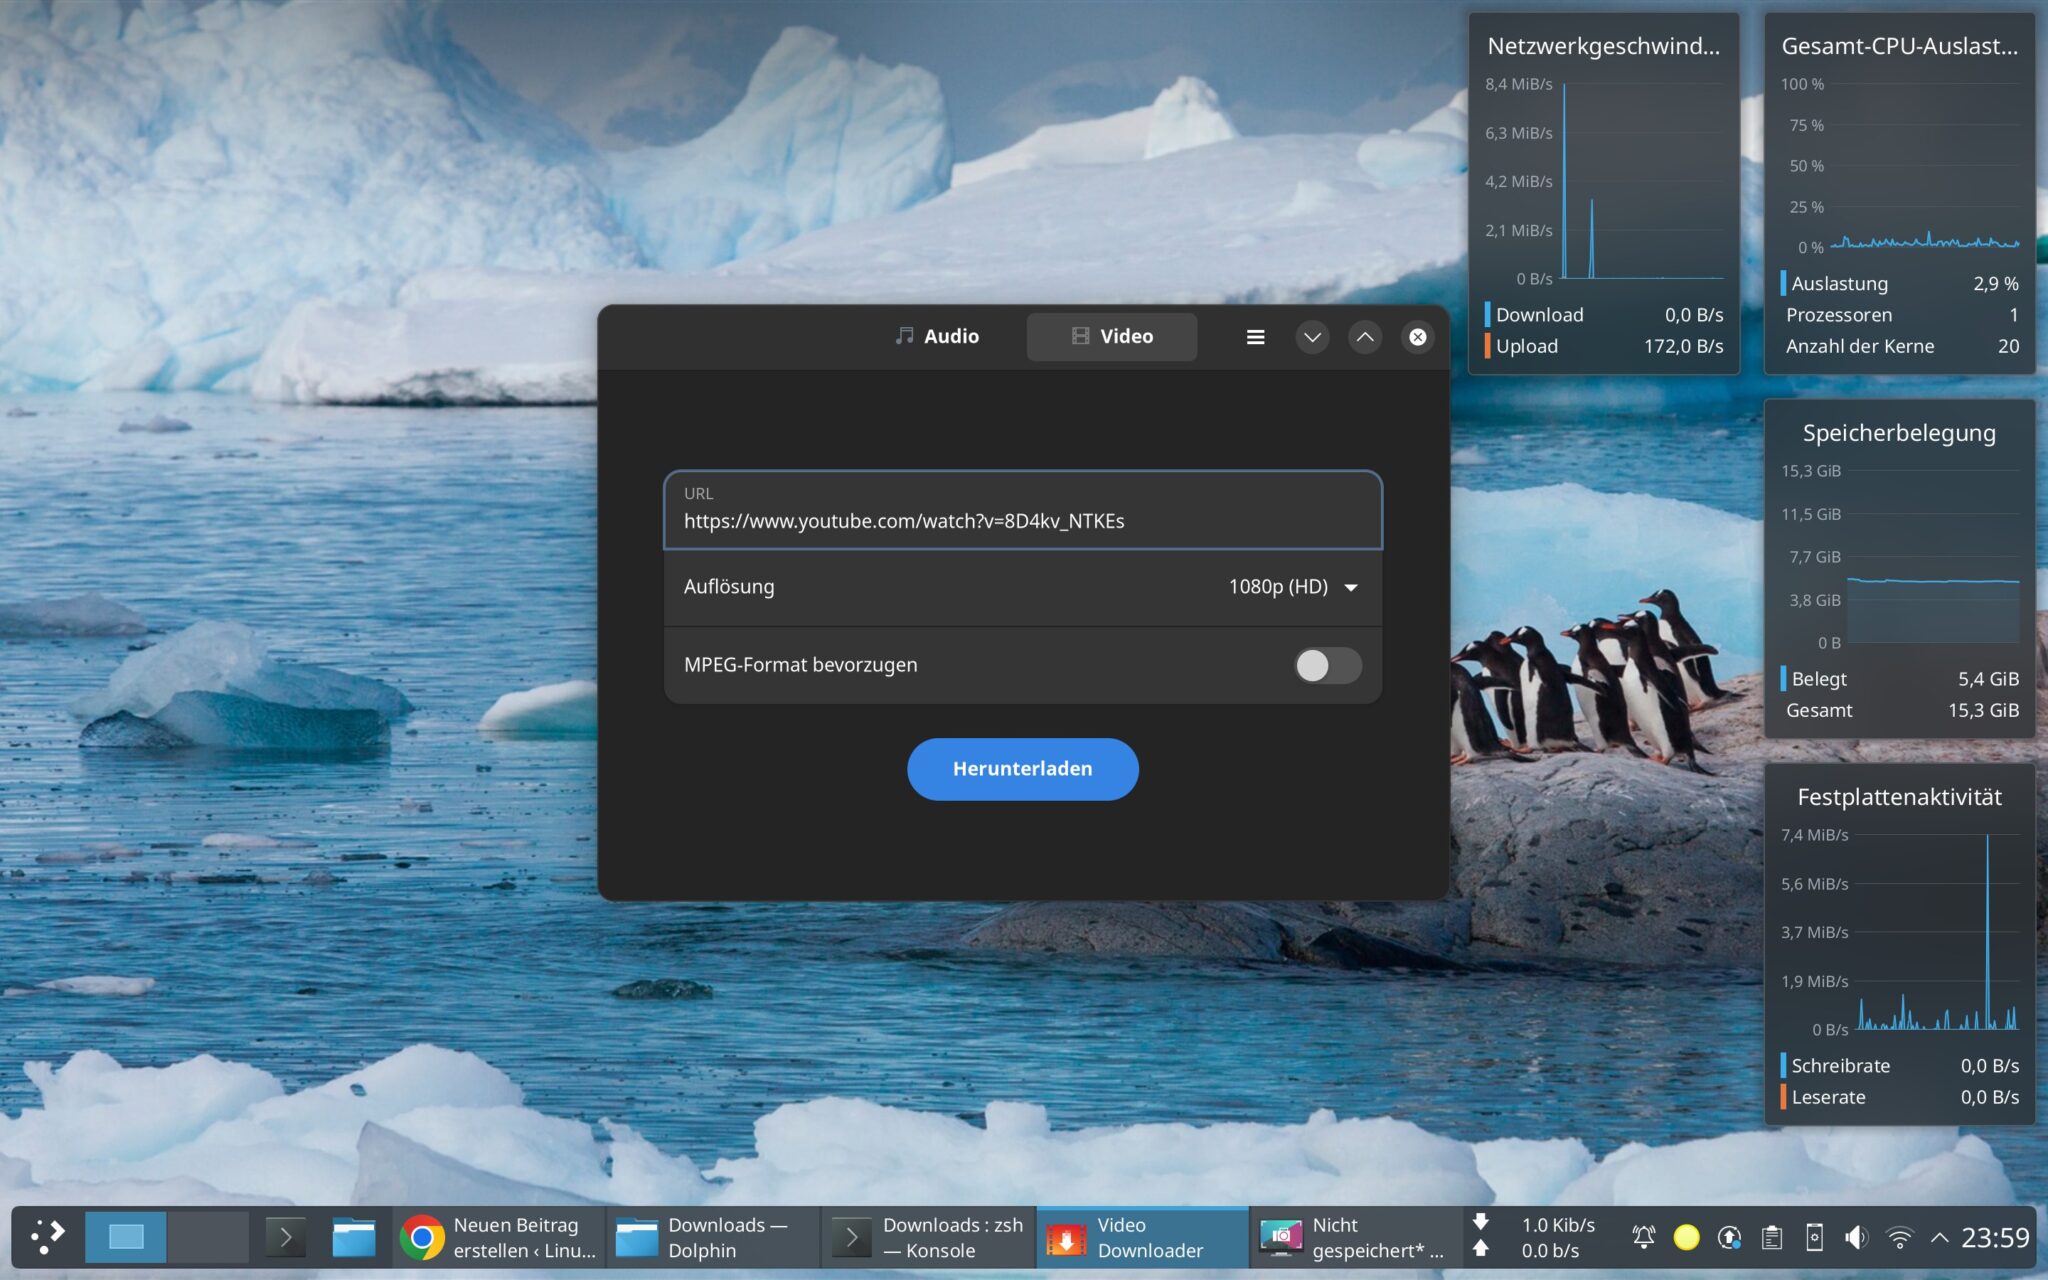Expand hidden tray icons with the chevron
Viewport: 2048px width, 1280px height.
click(x=1940, y=1236)
